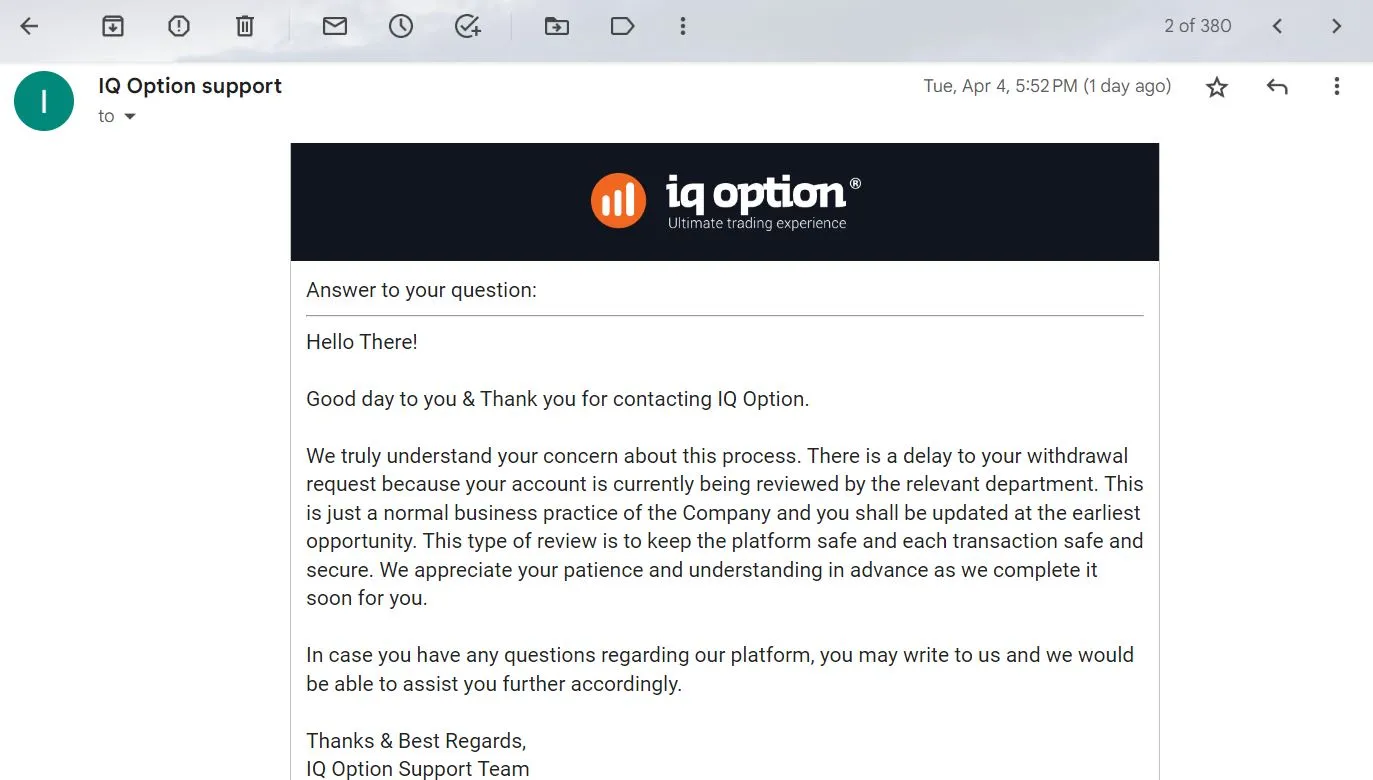
Task: Expand recipient details arrow next to 'to'
Action: click(129, 117)
